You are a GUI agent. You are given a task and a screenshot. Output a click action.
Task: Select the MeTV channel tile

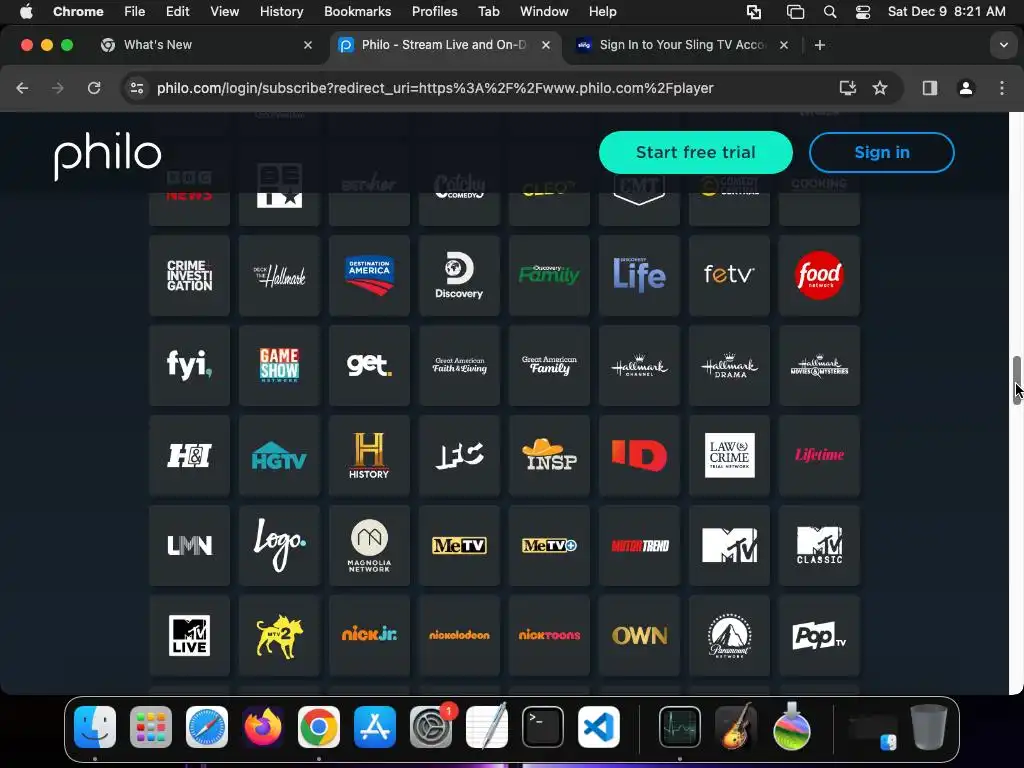(x=459, y=546)
